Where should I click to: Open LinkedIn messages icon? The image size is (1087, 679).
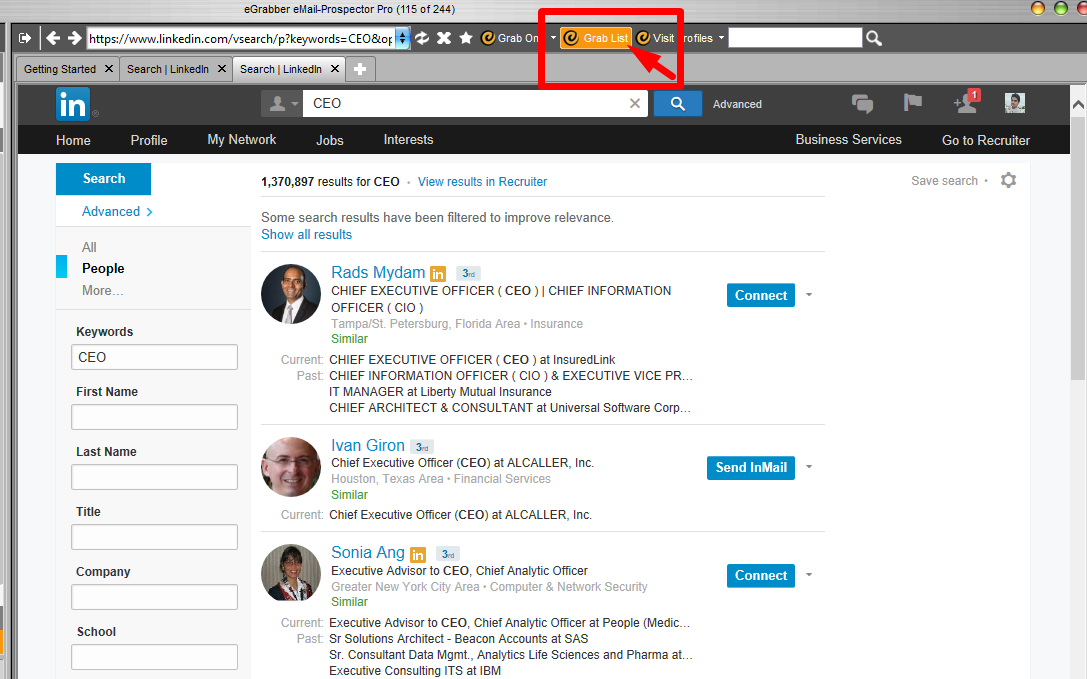862,103
